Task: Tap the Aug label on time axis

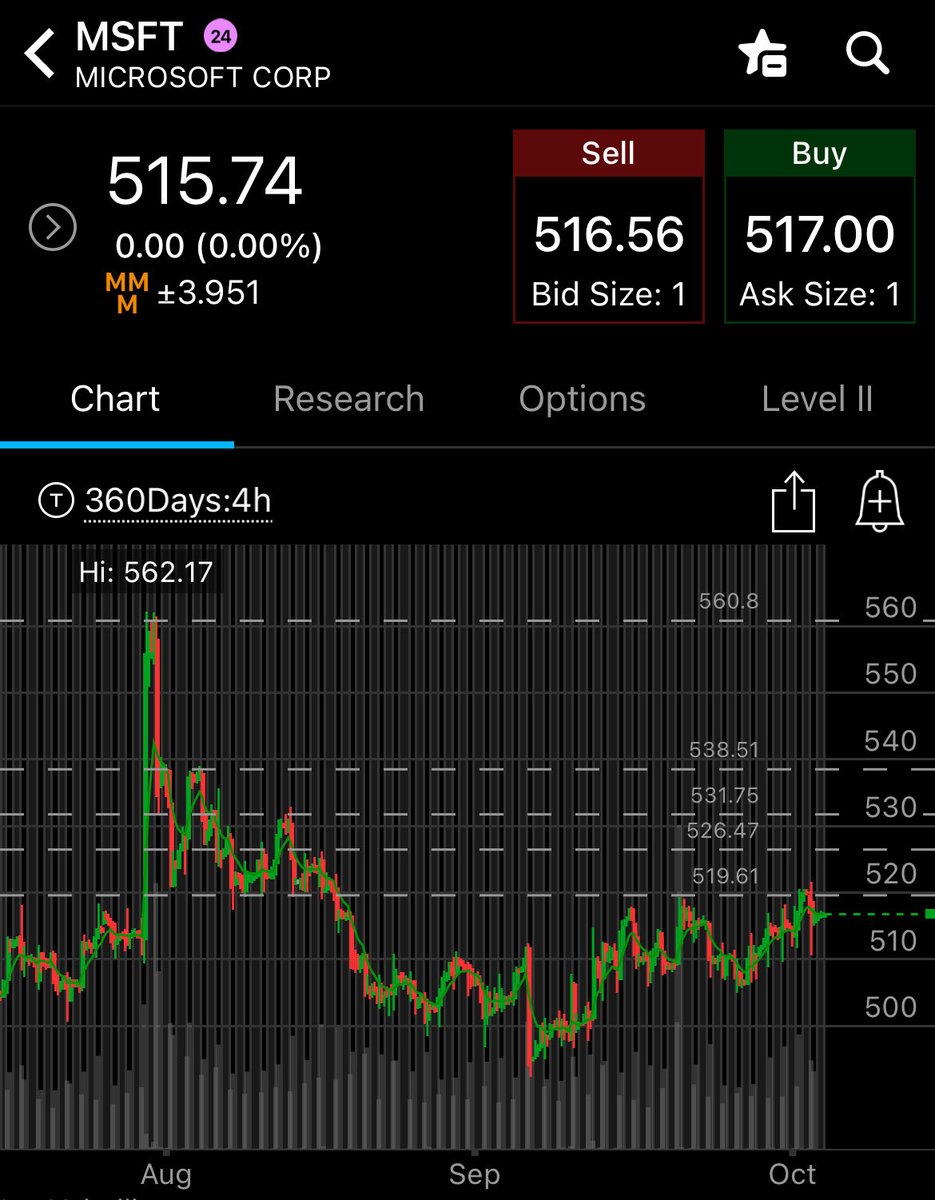Action: point(166,1173)
